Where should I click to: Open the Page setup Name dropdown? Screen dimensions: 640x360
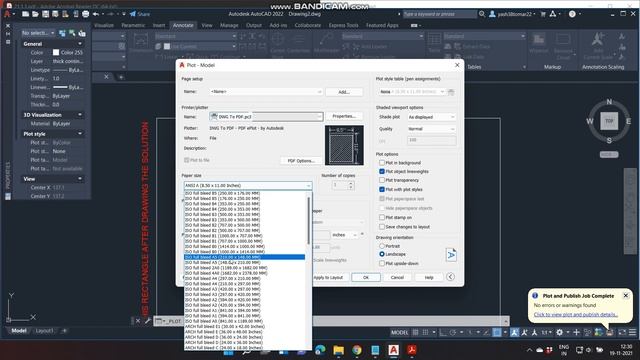coord(266,92)
